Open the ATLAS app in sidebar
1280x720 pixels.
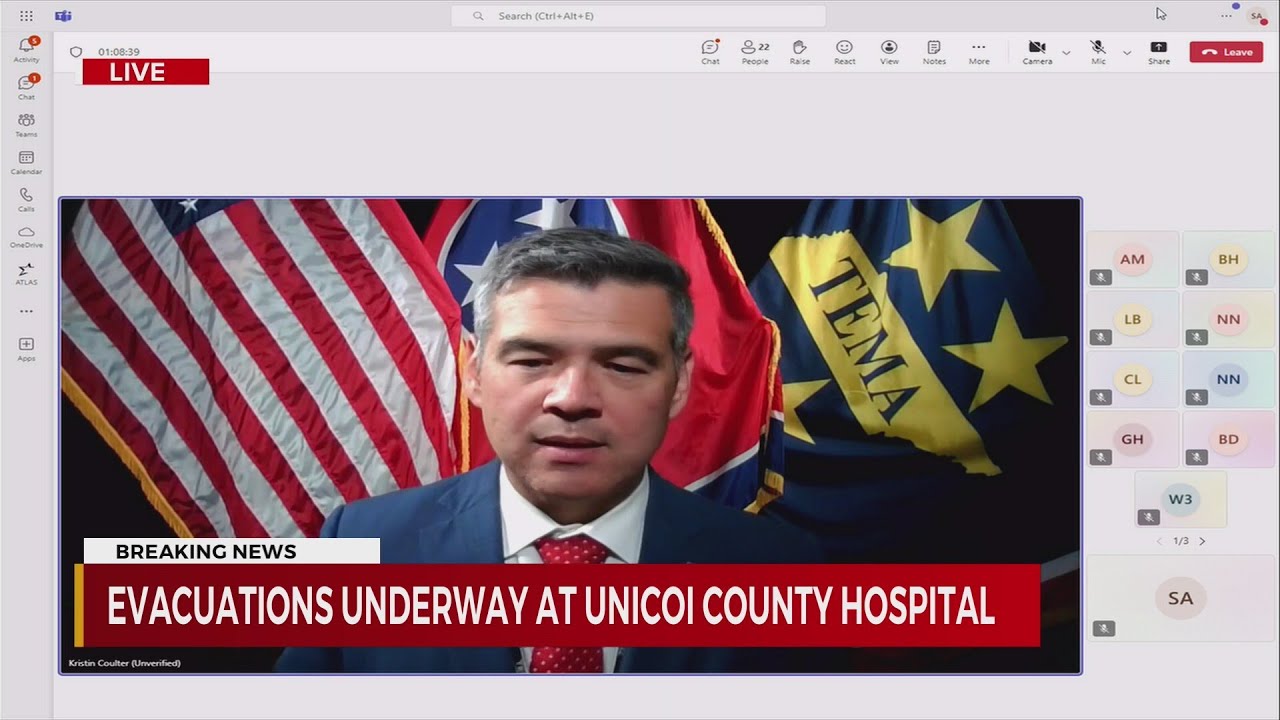click(26, 273)
